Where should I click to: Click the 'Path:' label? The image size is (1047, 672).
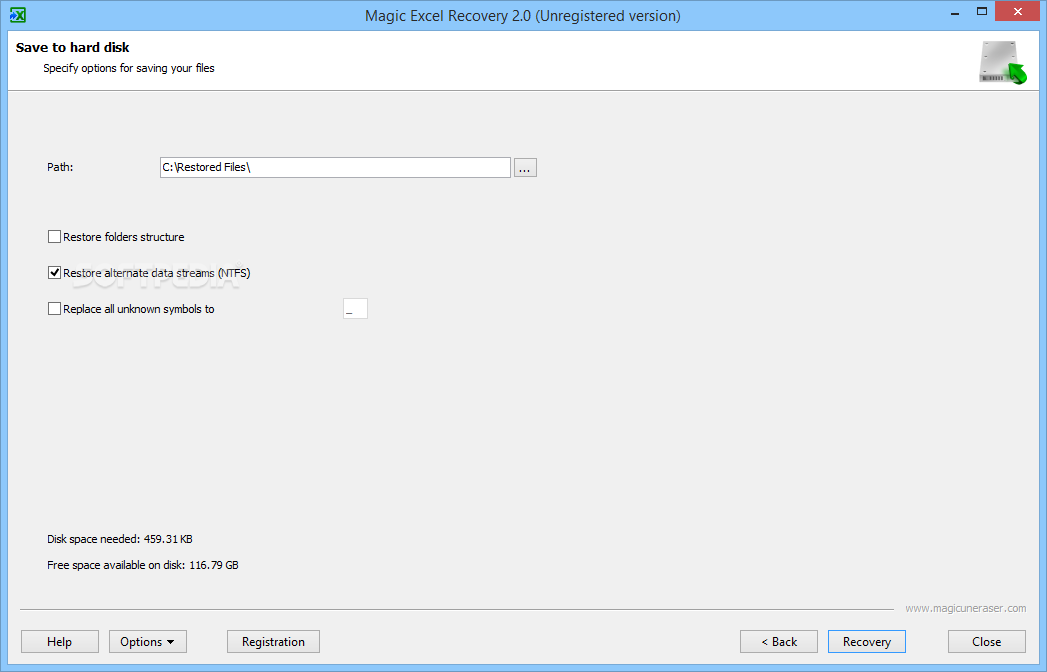point(60,167)
